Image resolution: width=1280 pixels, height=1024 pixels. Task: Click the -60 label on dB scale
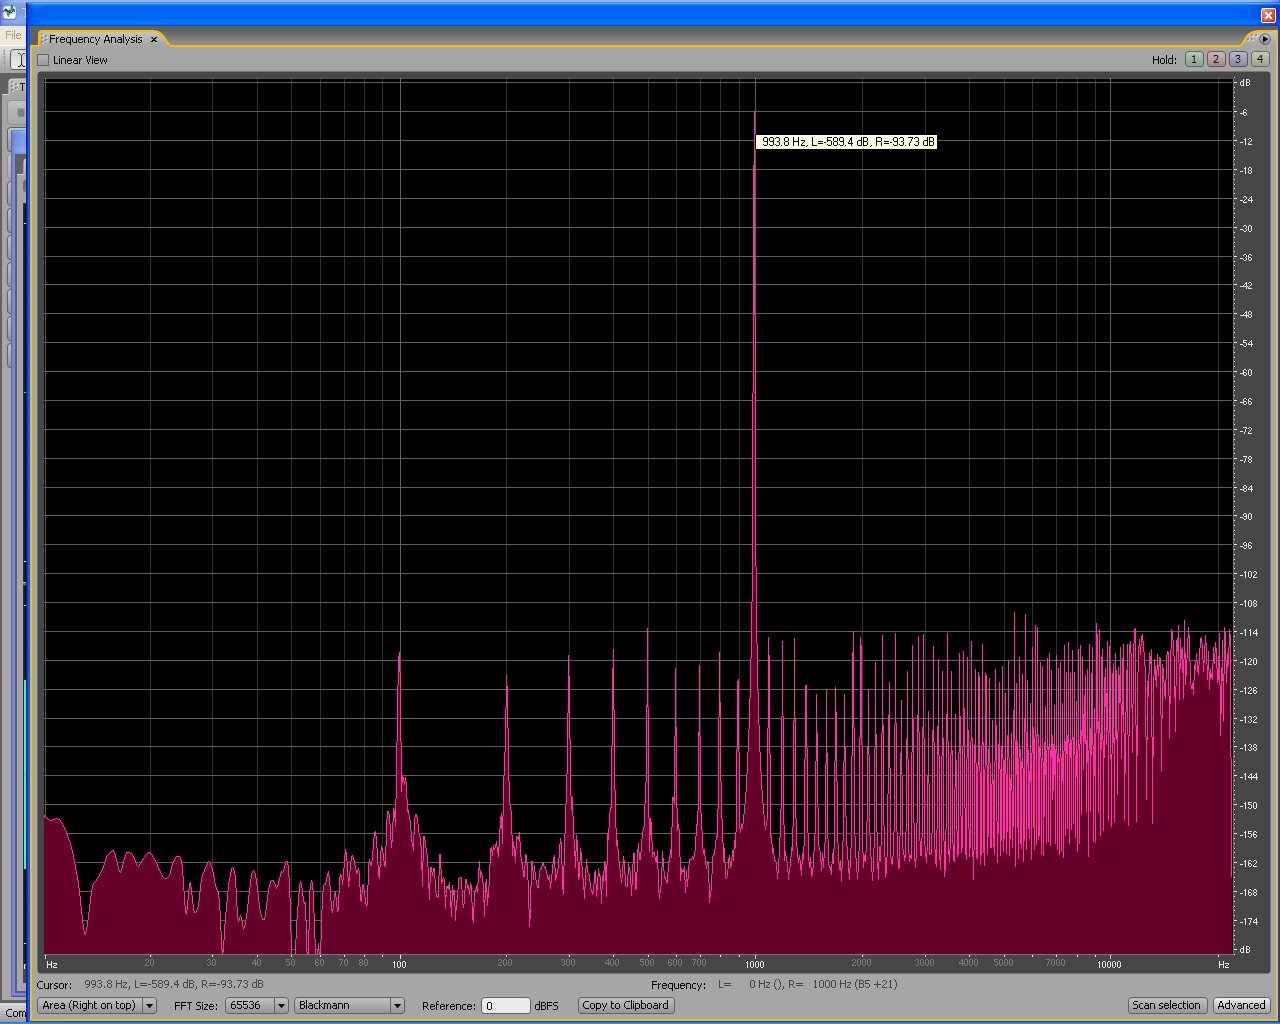[x=1246, y=372]
